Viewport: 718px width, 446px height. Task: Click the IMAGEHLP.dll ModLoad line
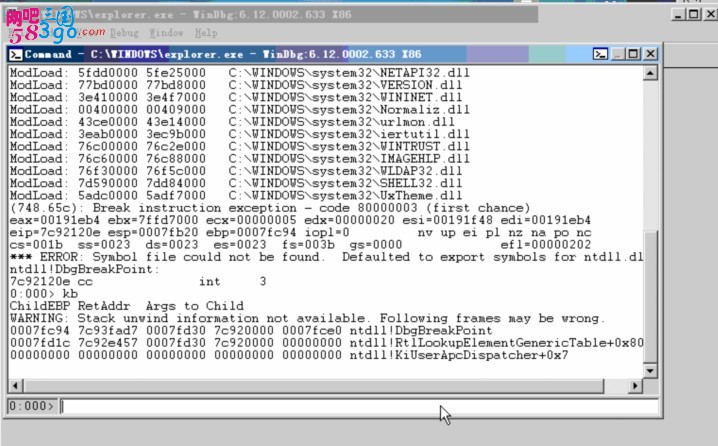[x=239, y=159]
